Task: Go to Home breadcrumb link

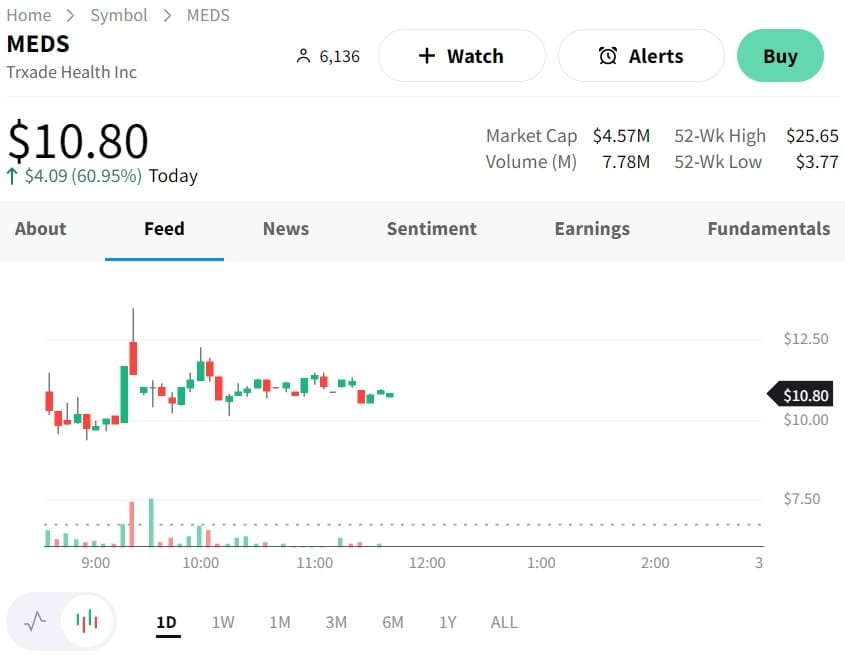Action: pos(29,15)
